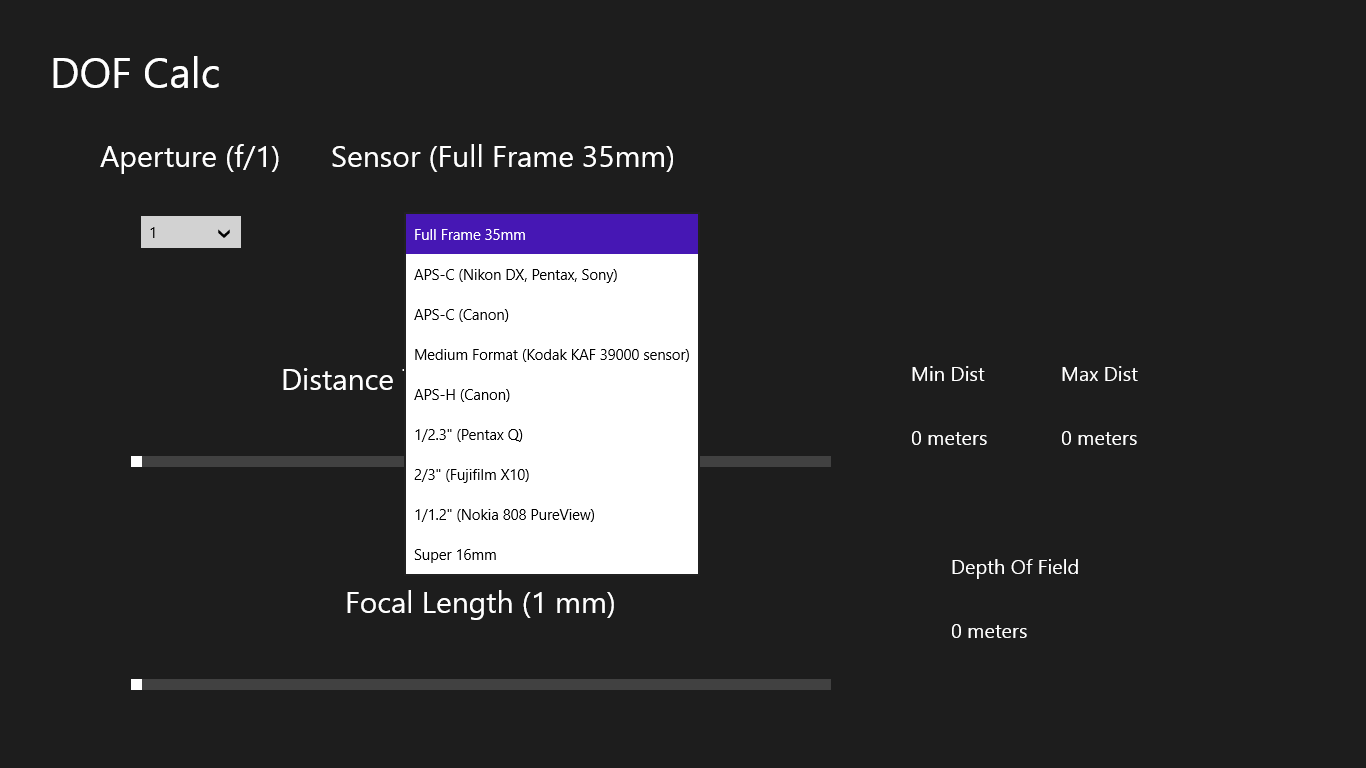Click the DOF Calc title
This screenshot has height=768, width=1366.
pyautogui.click(x=135, y=74)
